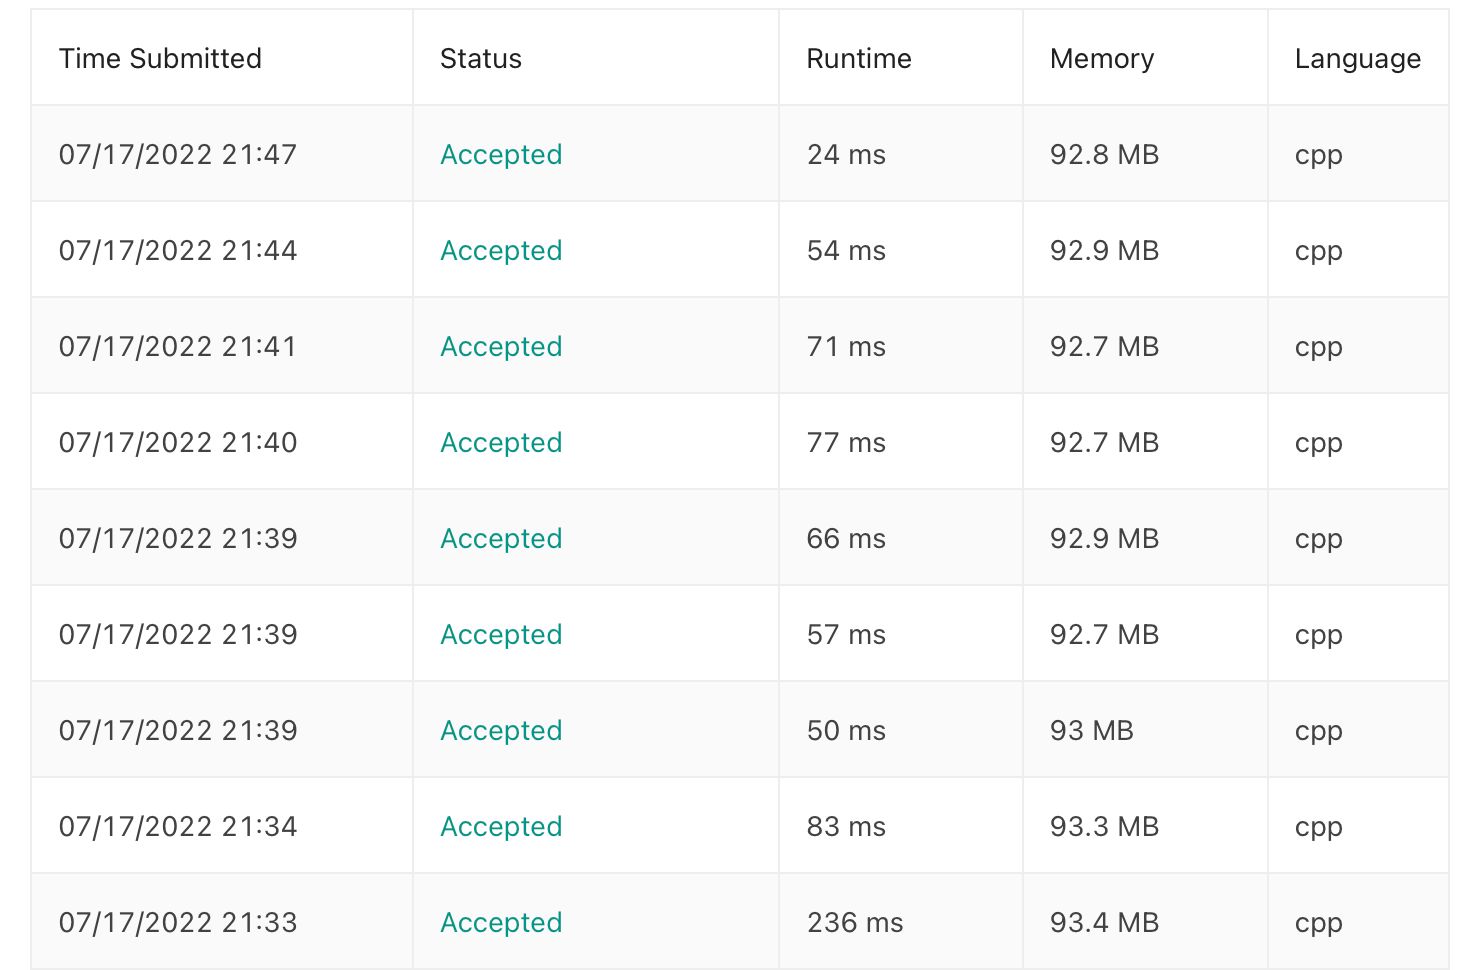Click the Runtime column header
Viewport: 1482px width, 970px height.
[x=858, y=58]
